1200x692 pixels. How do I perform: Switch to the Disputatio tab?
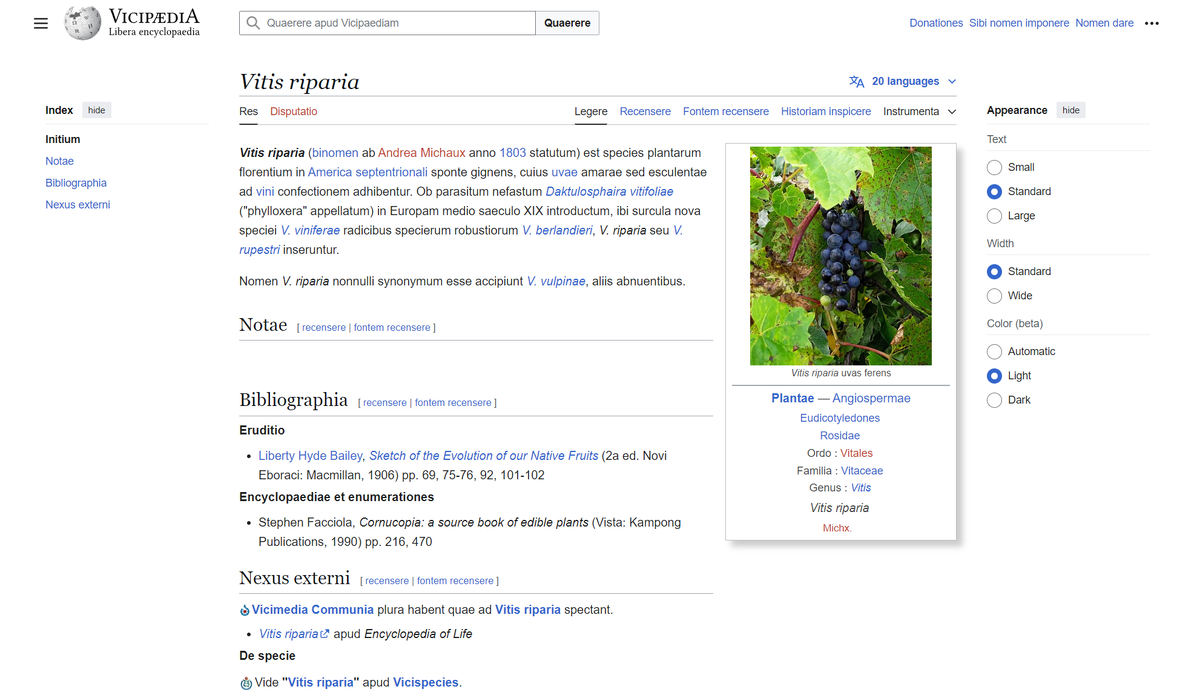(294, 112)
